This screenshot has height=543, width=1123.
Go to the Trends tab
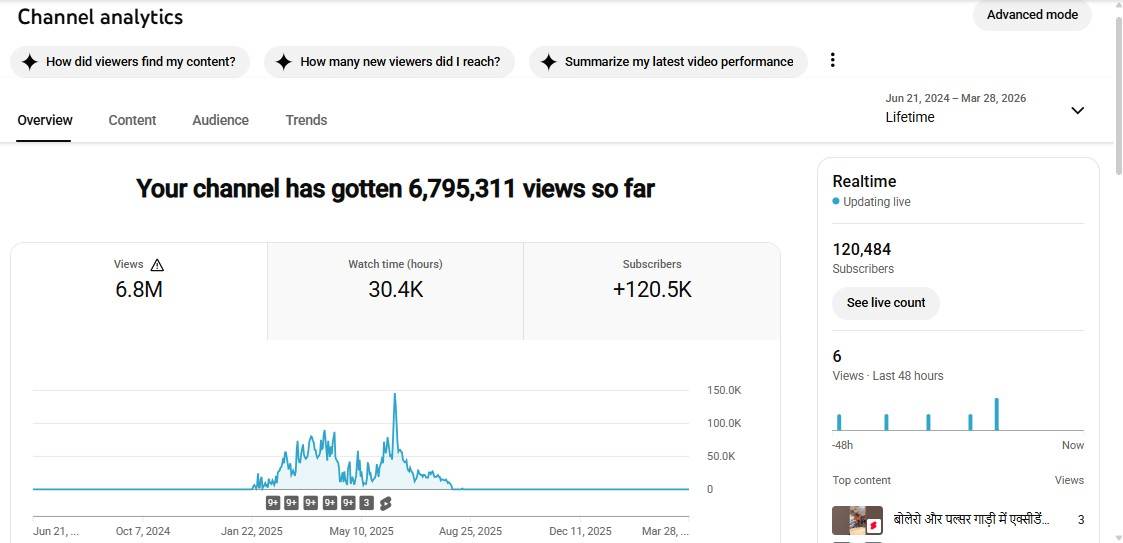click(306, 120)
